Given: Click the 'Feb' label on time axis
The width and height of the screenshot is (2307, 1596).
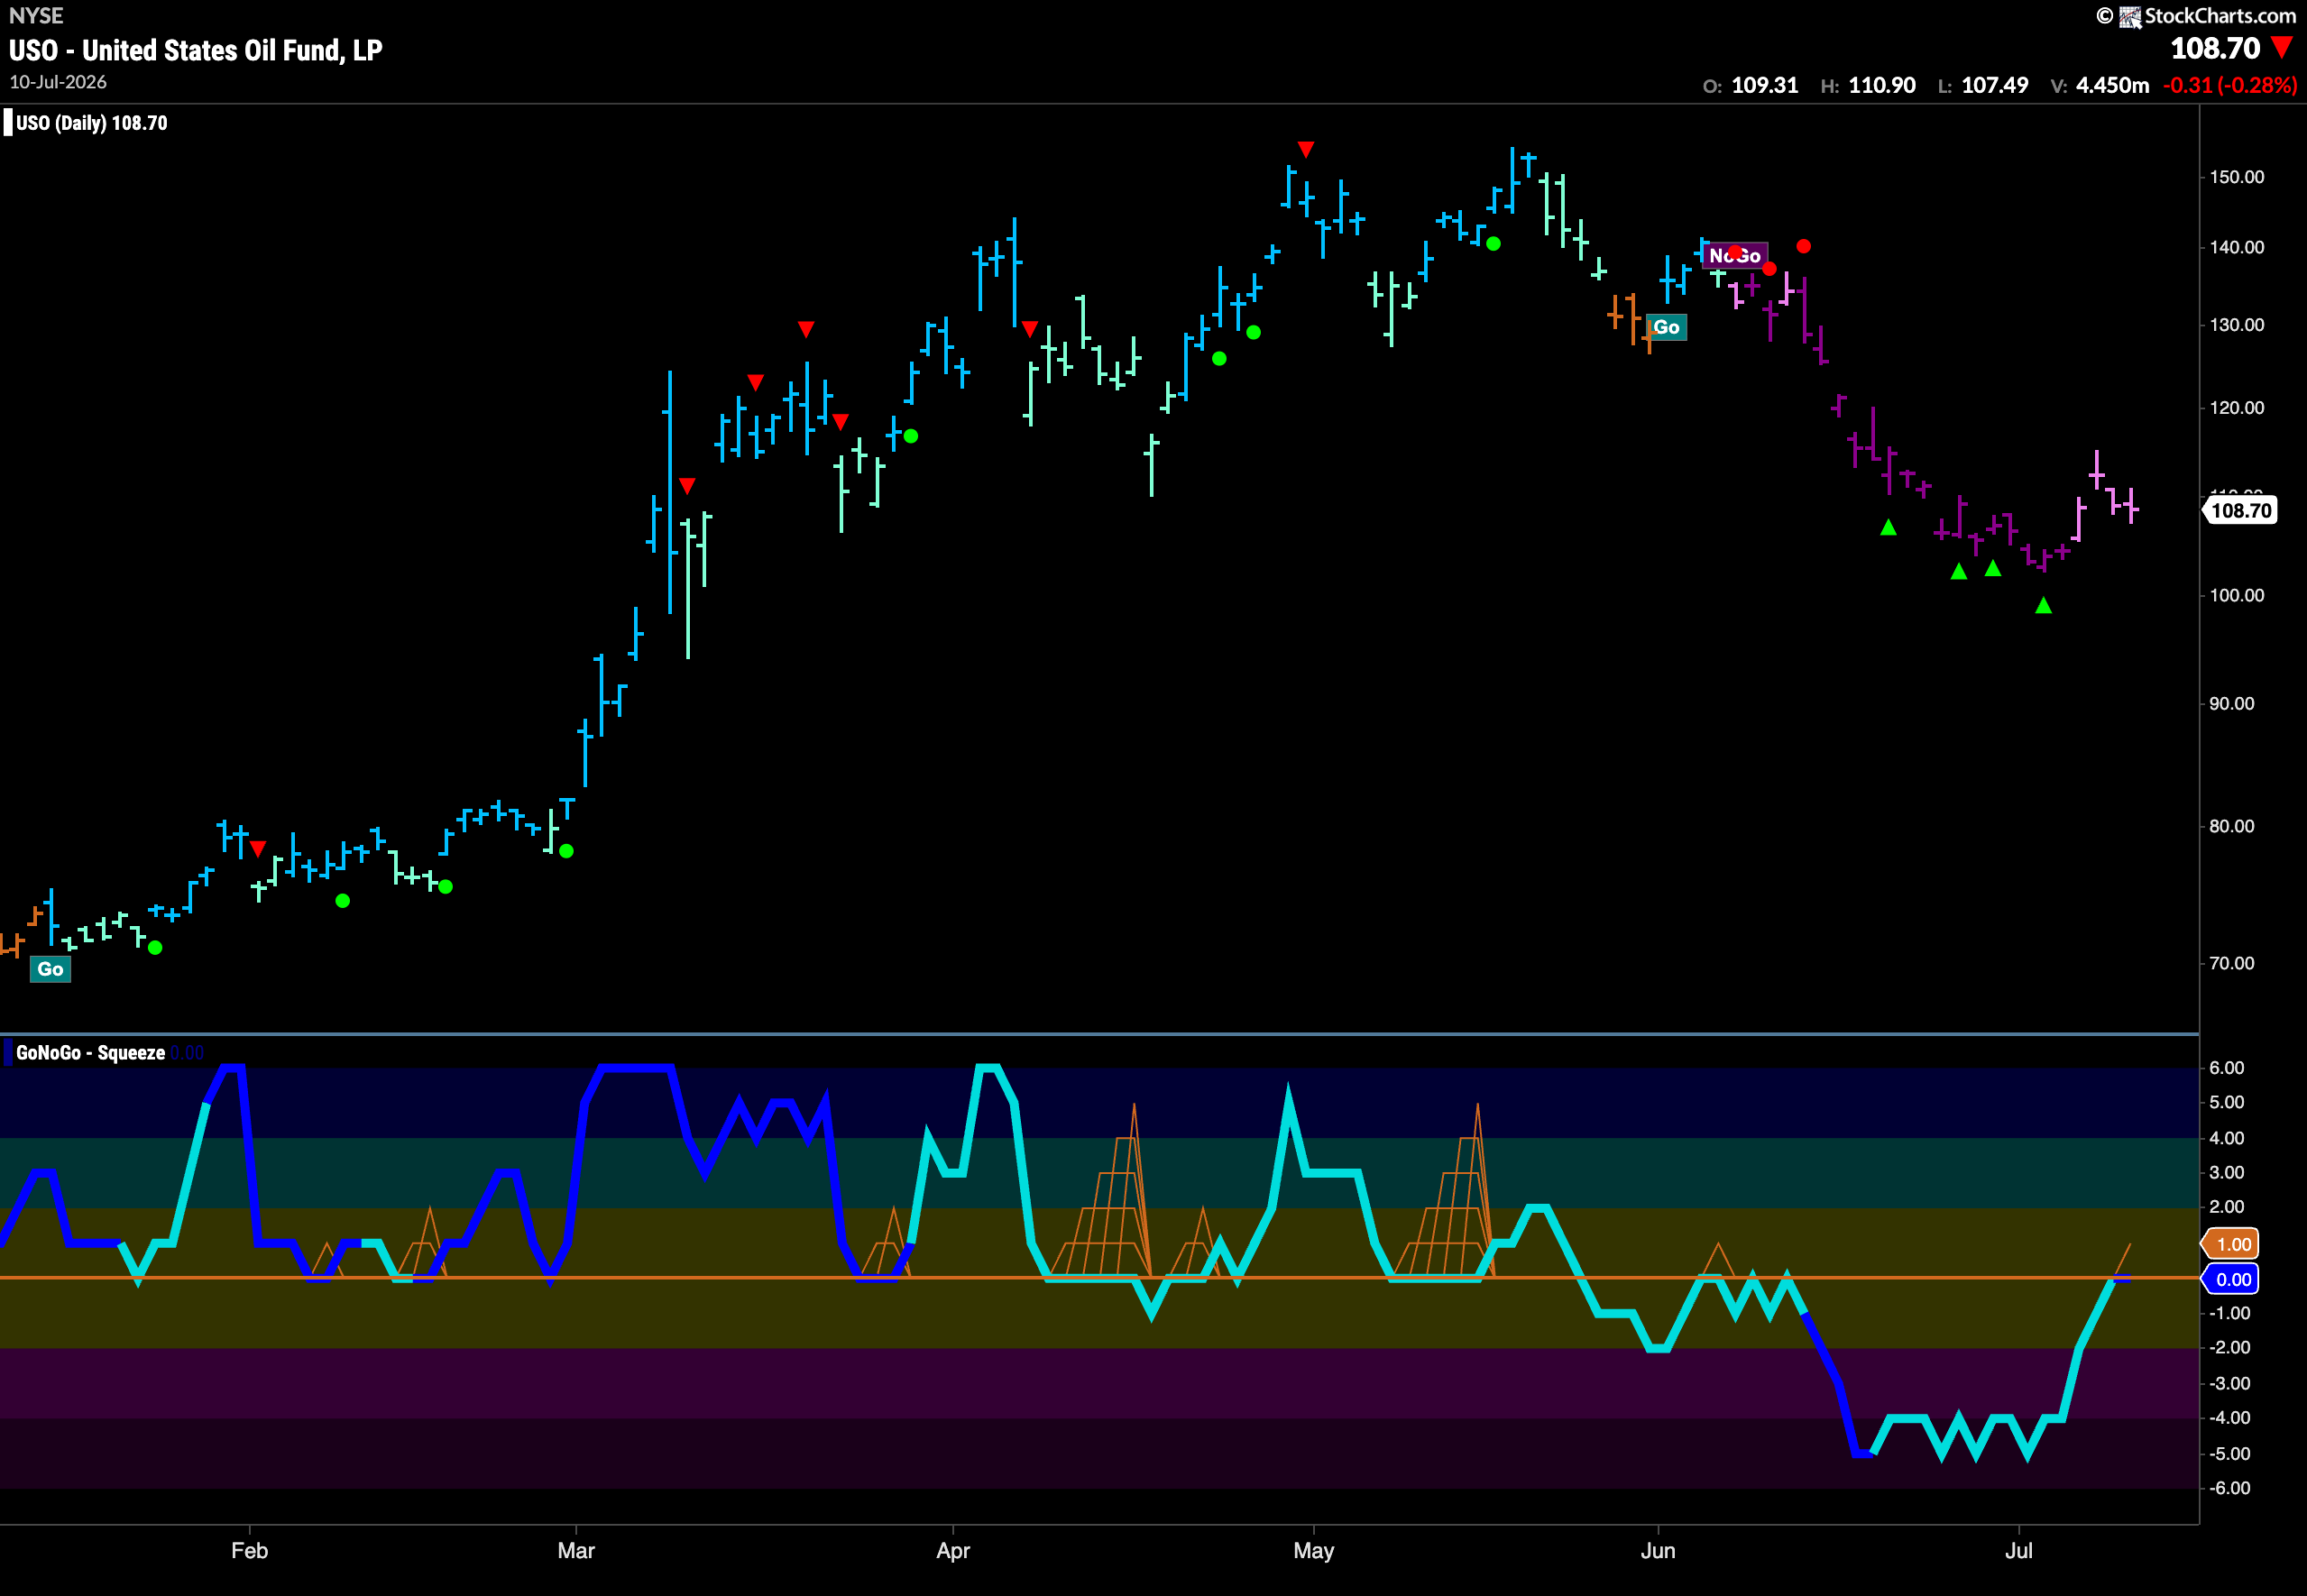Looking at the screenshot, I should (249, 1550).
